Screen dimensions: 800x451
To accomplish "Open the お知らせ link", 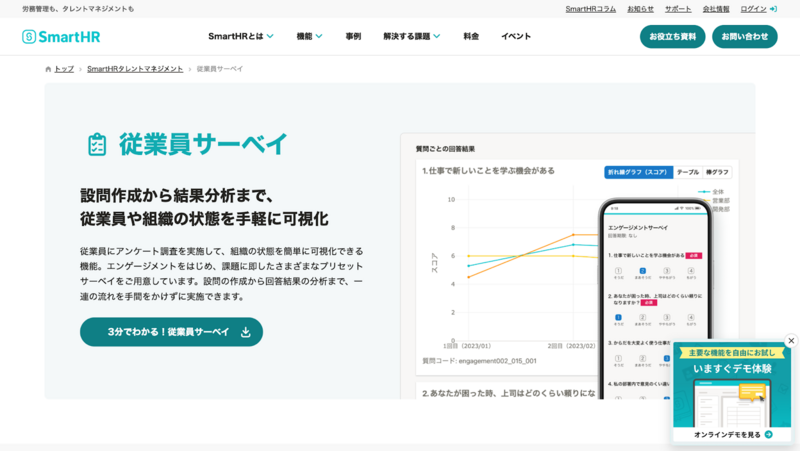I will click(x=640, y=9).
